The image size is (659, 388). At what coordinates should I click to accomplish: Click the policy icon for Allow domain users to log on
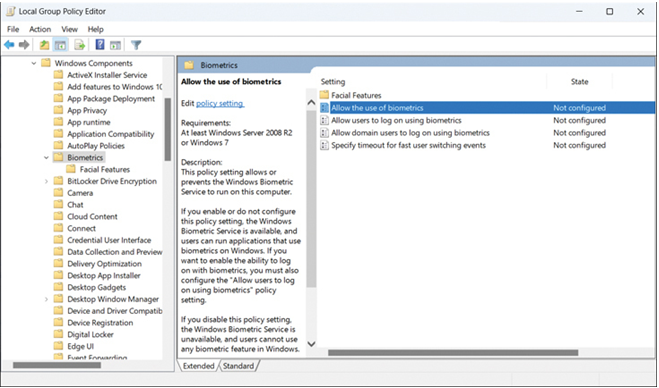(324, 133)
